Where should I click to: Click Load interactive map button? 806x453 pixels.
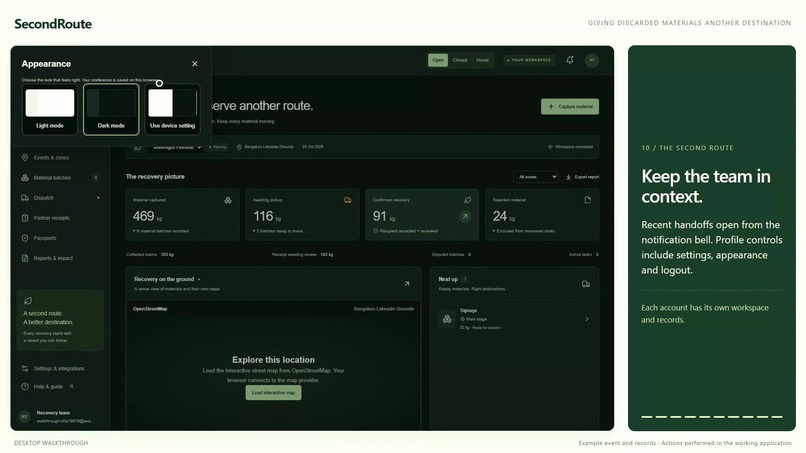(273, 392)
